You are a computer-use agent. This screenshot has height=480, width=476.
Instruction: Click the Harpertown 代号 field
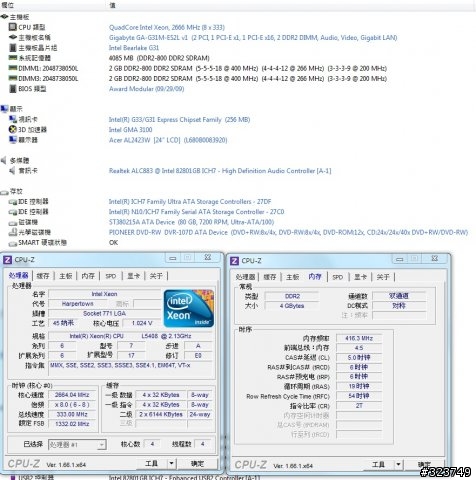coord(77,304)
